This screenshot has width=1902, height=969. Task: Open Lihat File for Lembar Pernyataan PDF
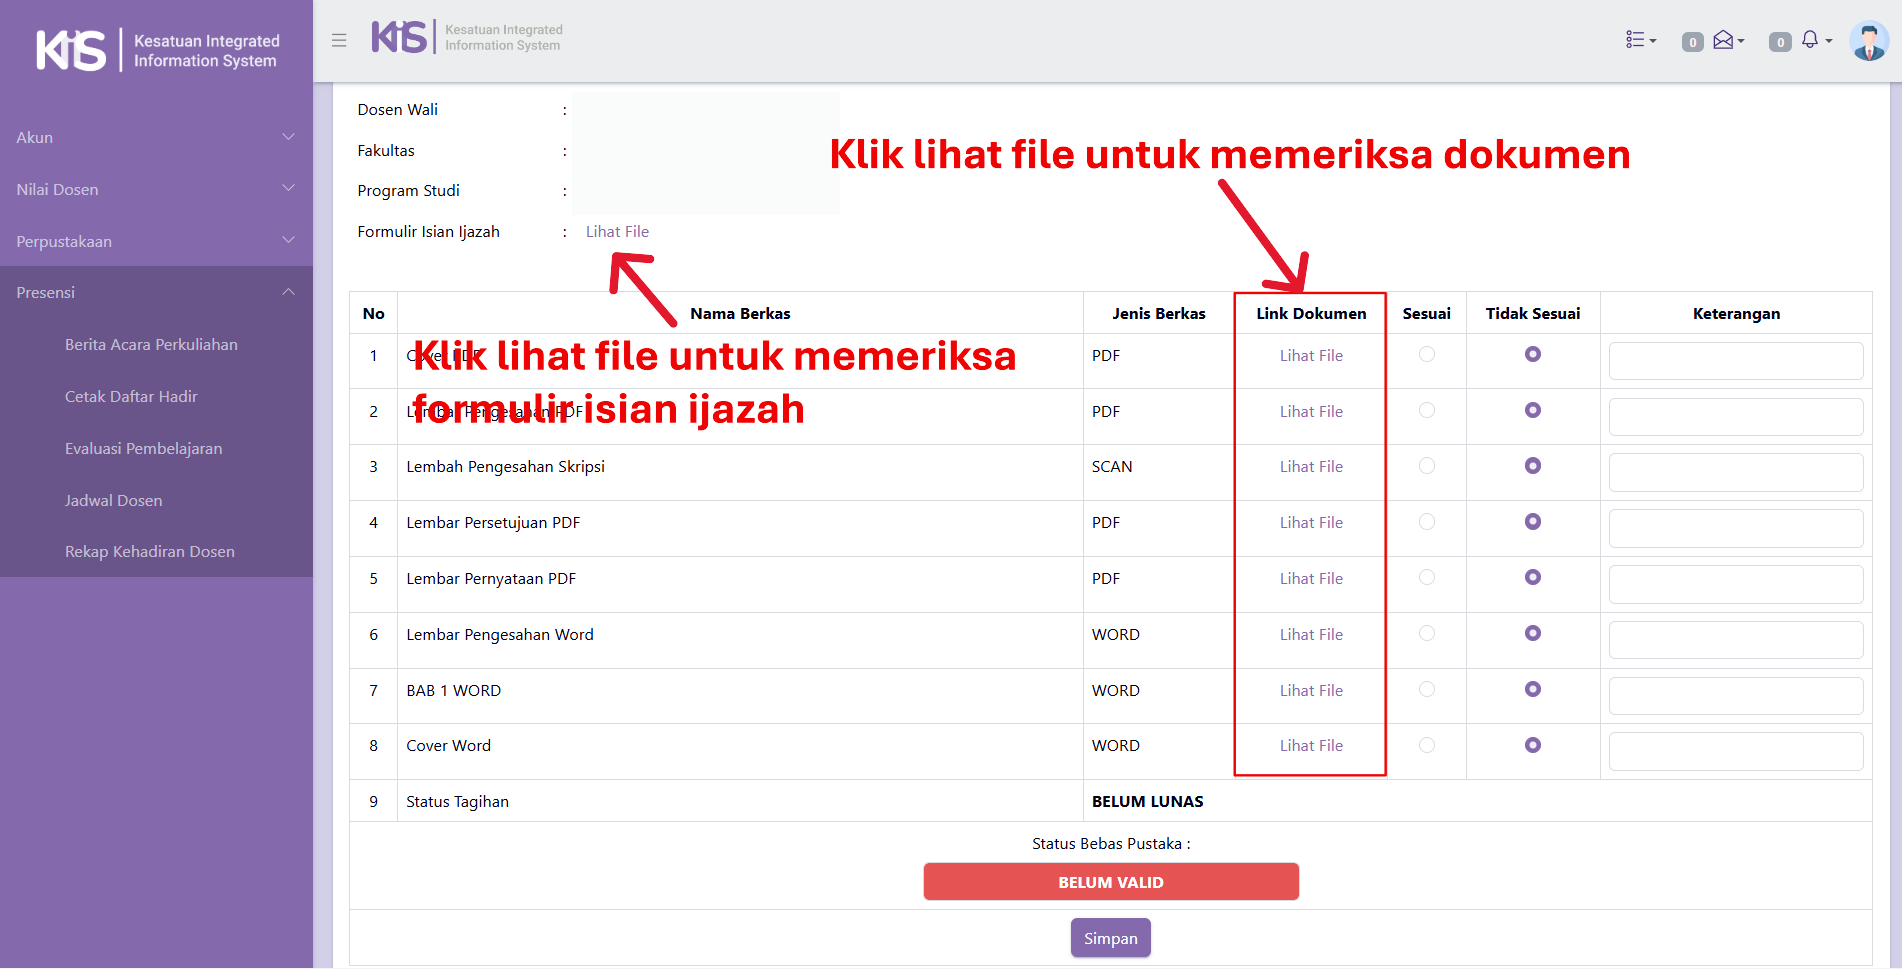(x=1310, y=578)
